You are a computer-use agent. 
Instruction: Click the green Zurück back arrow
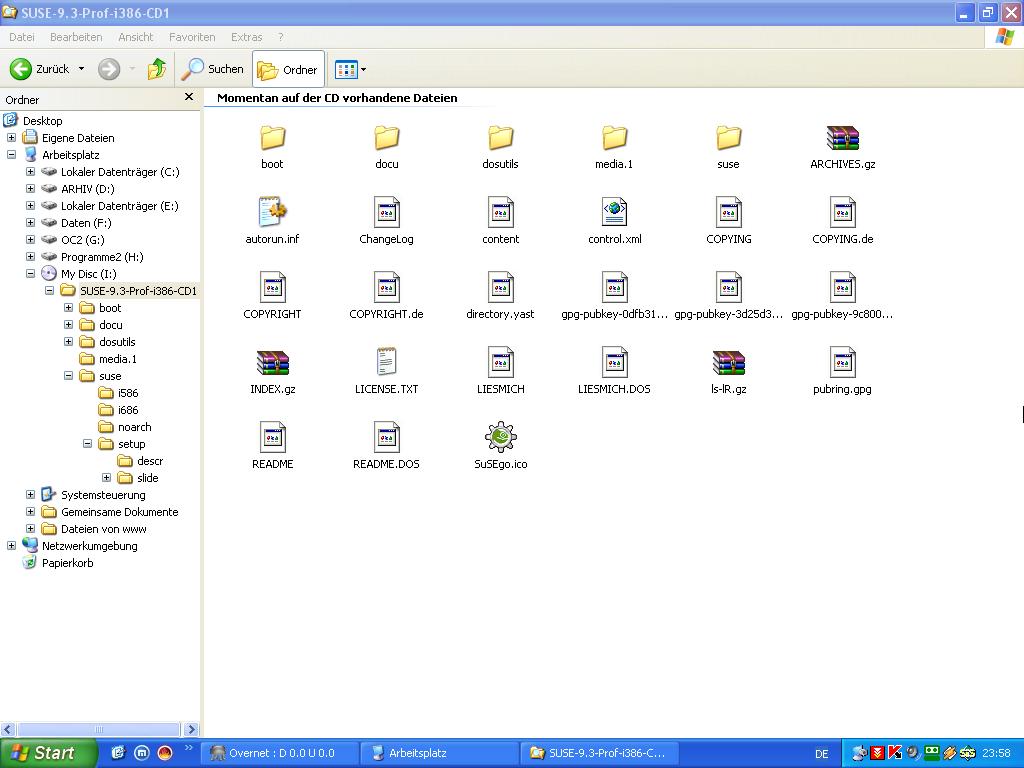pos(20,69)
